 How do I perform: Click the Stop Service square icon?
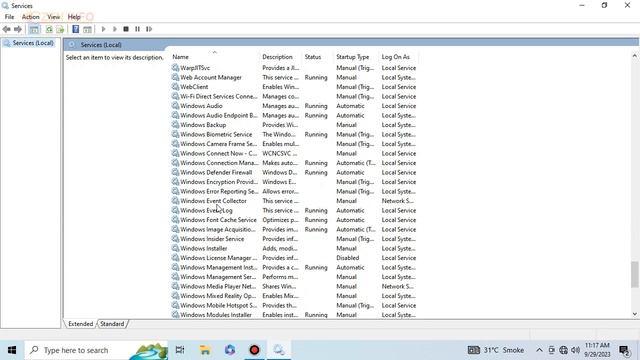point(126,29)
